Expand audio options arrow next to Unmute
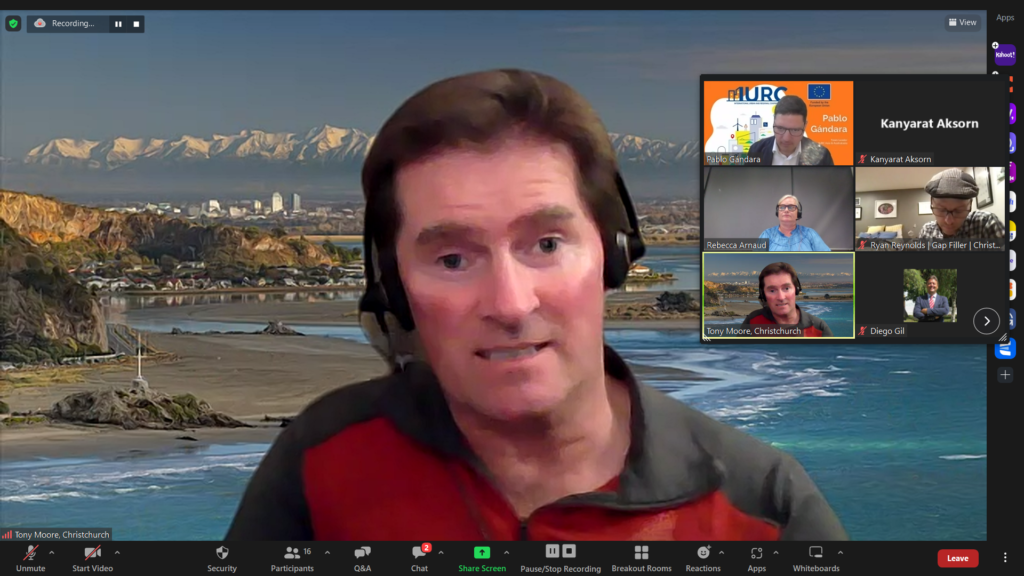1024x576 pixels. (x=54, y=552)
